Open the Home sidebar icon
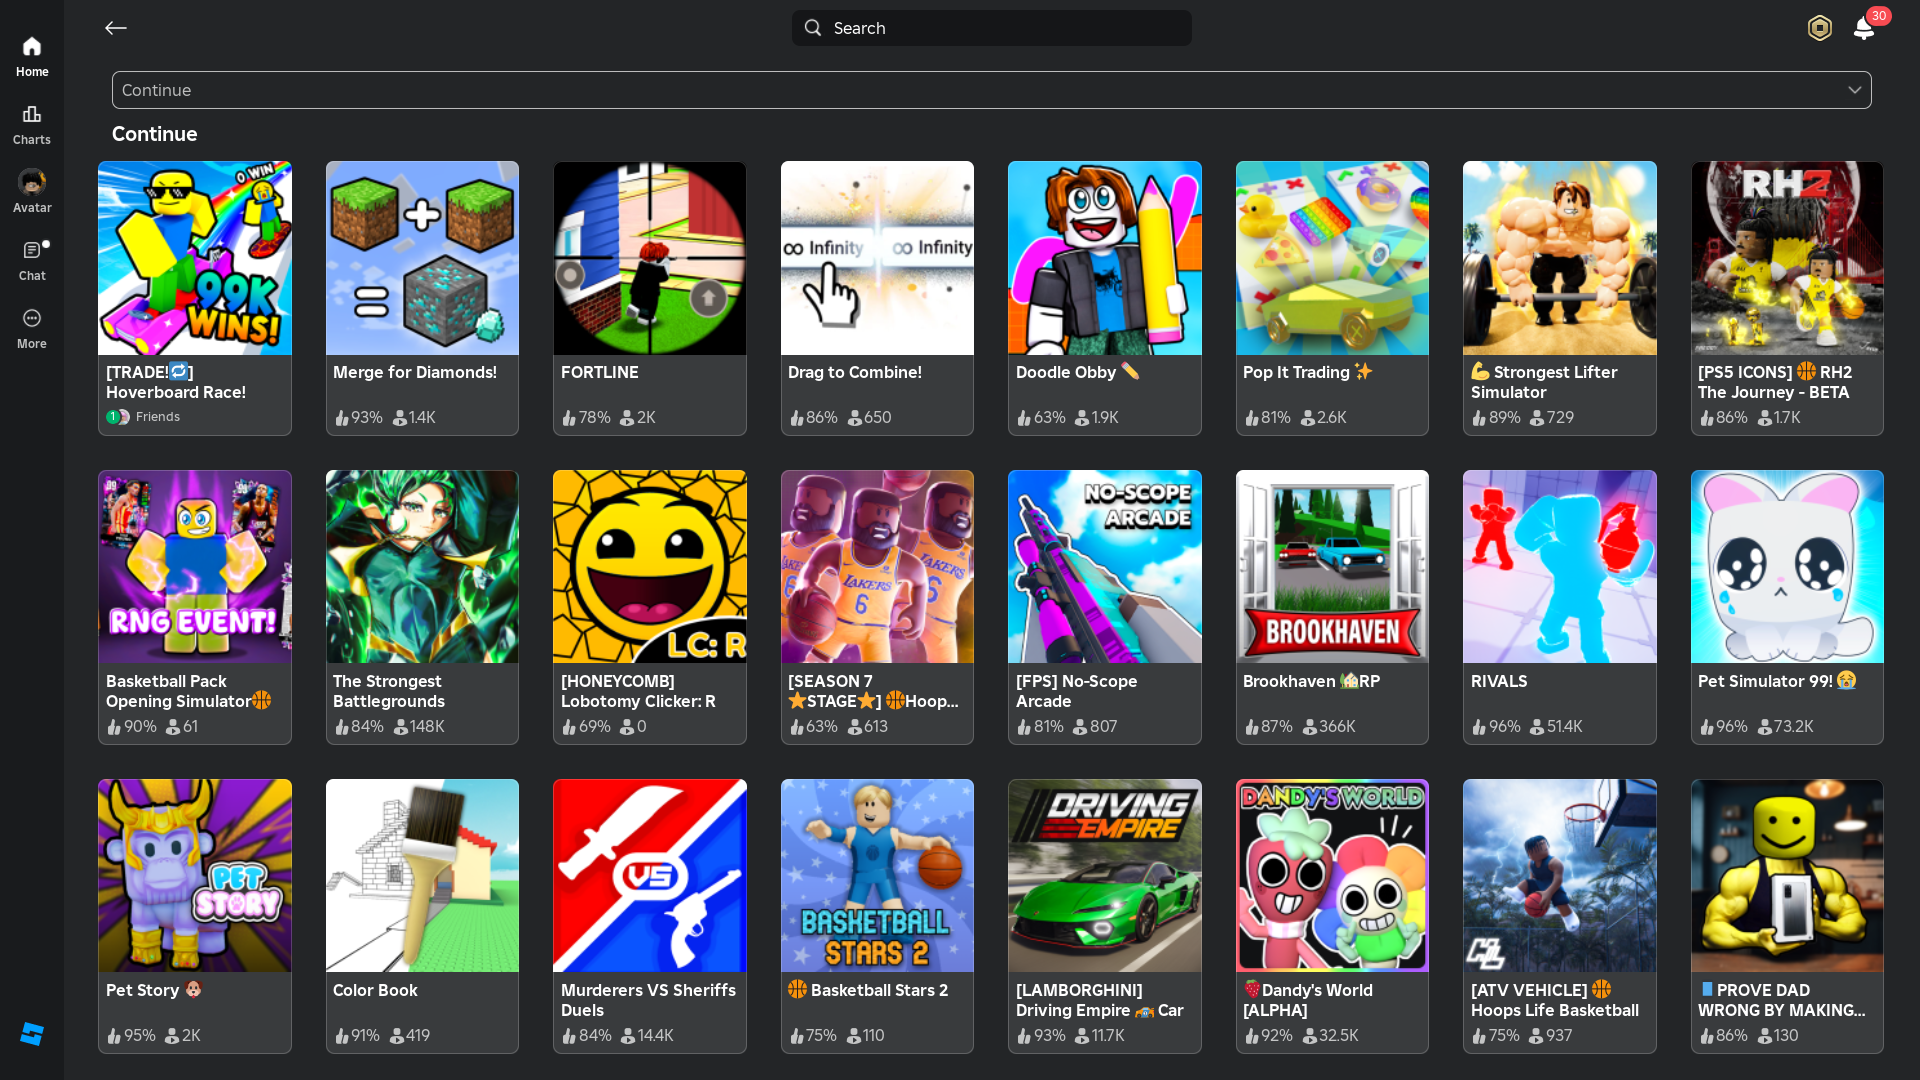Viewport: 1920px width, 1080px height. coord(32,48)
